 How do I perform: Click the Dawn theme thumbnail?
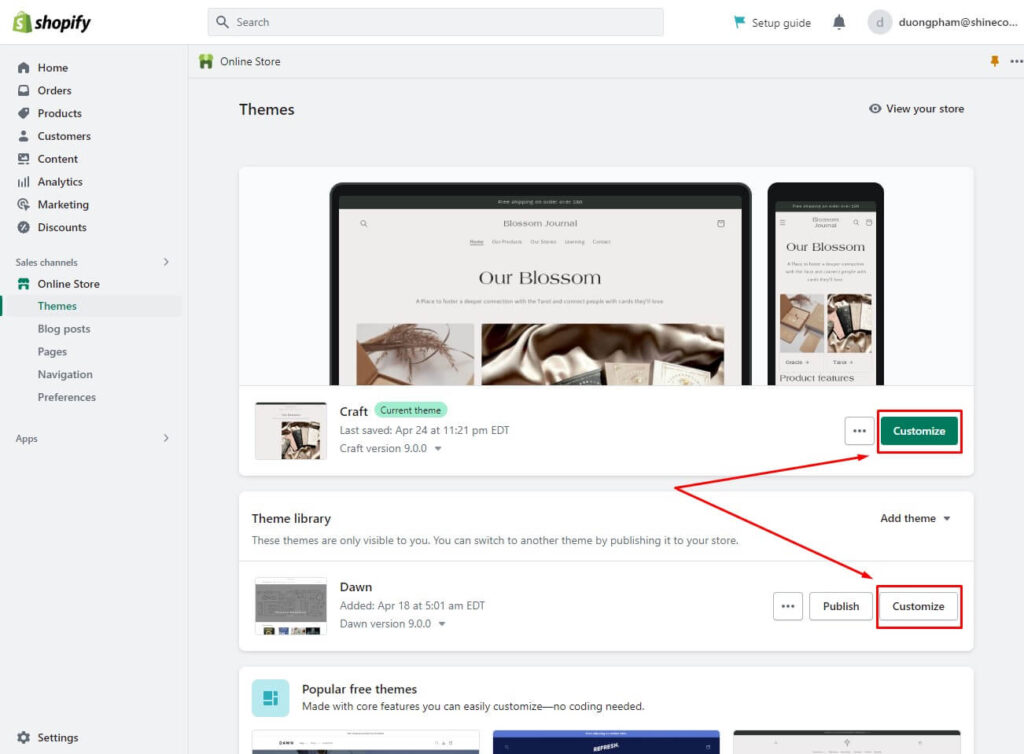[291, 606]
